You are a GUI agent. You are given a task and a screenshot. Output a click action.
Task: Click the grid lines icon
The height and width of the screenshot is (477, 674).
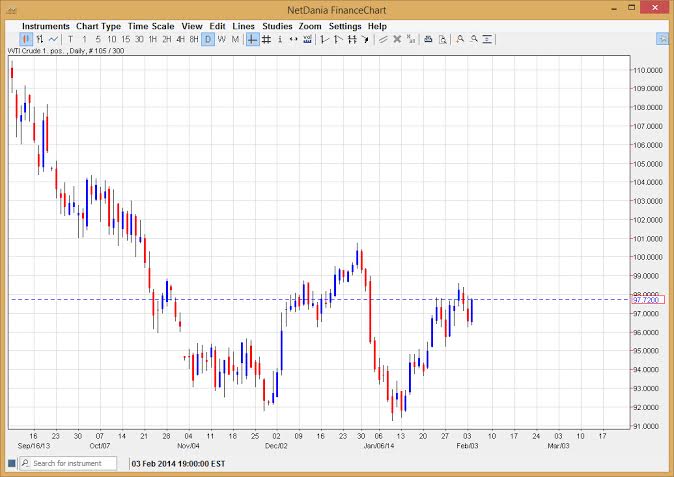[x=266, y=40]
